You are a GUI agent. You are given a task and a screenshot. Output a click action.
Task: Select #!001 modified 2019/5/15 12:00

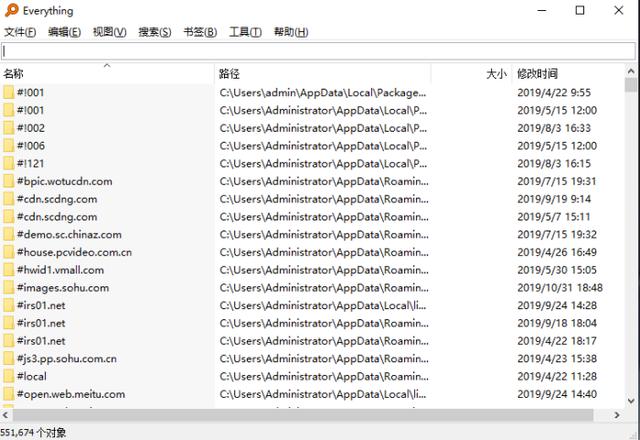(31, 110)
